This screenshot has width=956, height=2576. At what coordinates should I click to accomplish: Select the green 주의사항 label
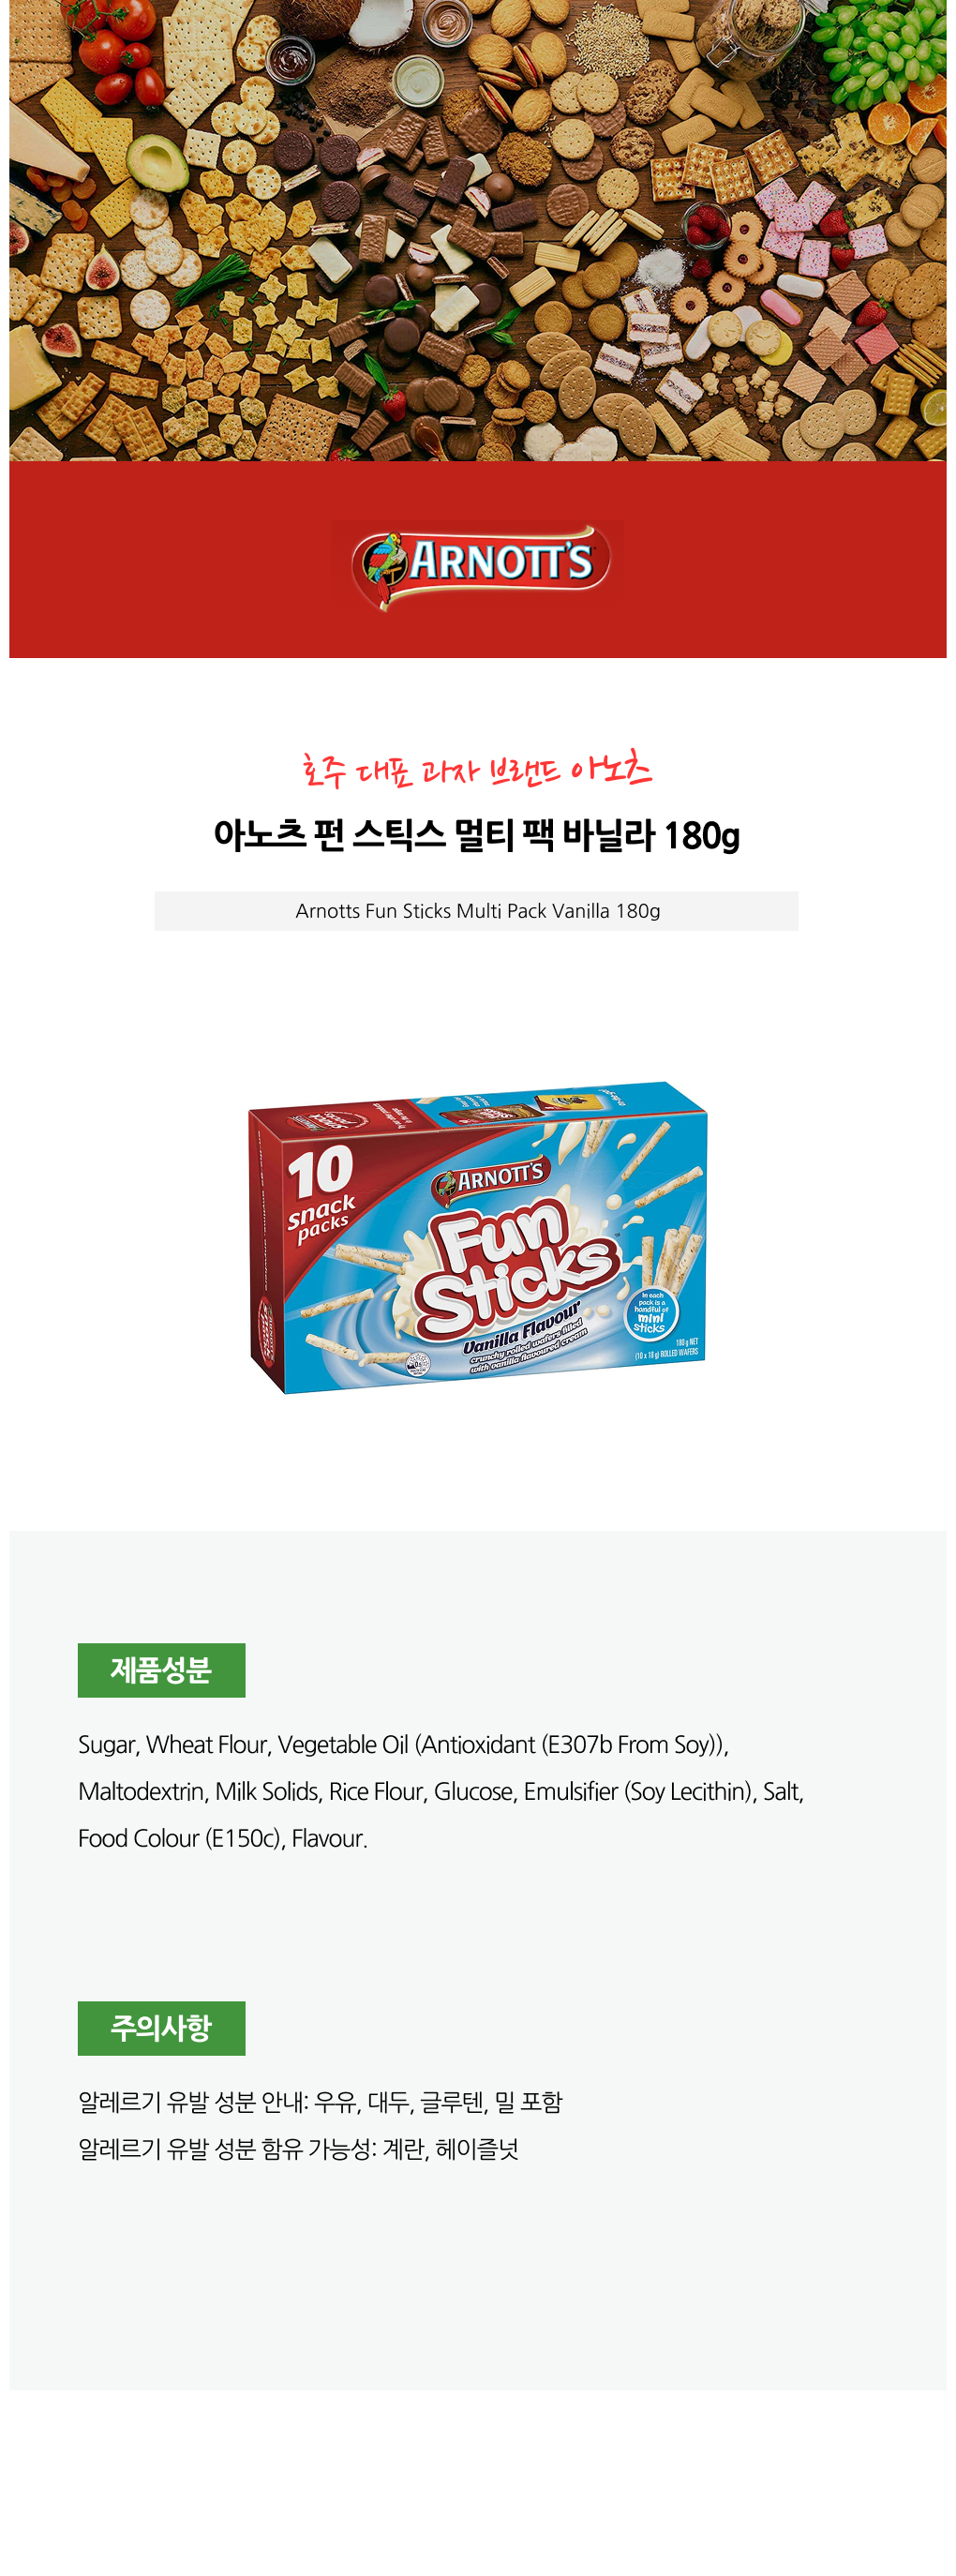click(x=161, y=2028)
